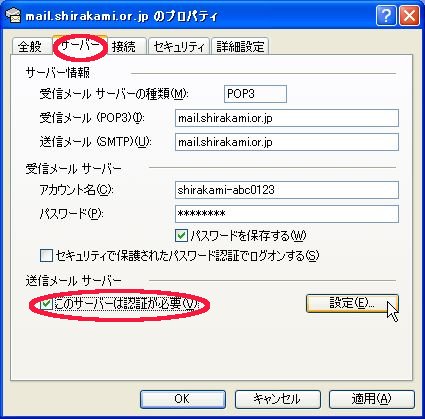Click the キャンセル button
Viewport: 425px width, 419px height.
pos(277,399)
